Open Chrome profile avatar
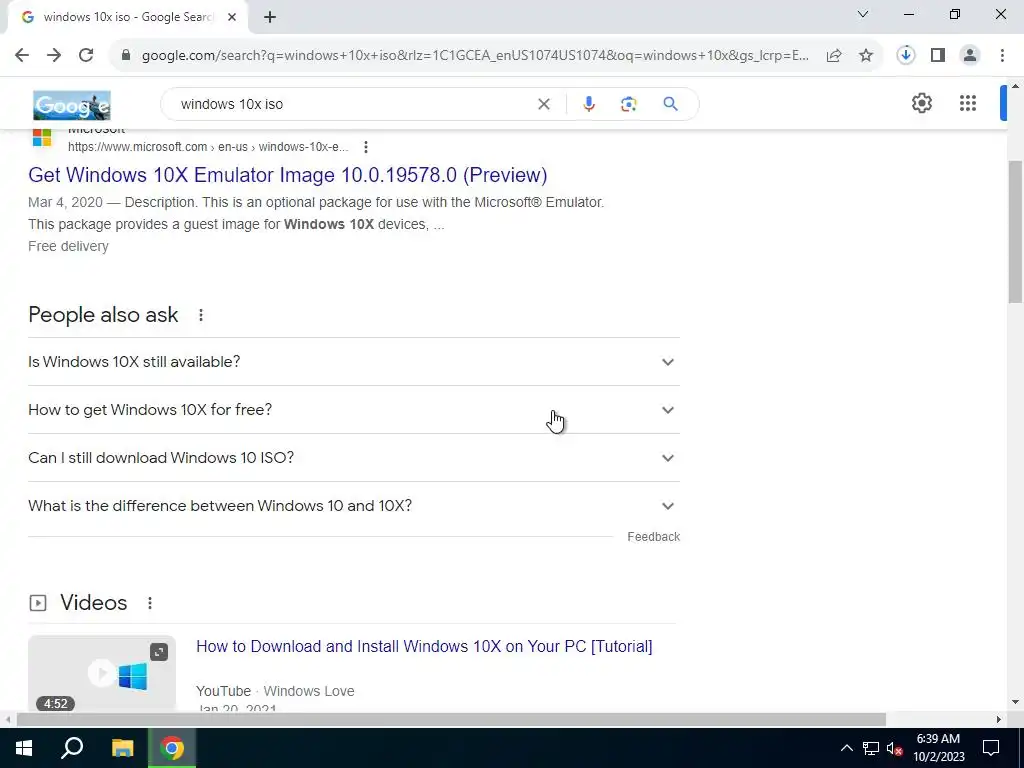The image size is (1024, 768). pos(970,56)
